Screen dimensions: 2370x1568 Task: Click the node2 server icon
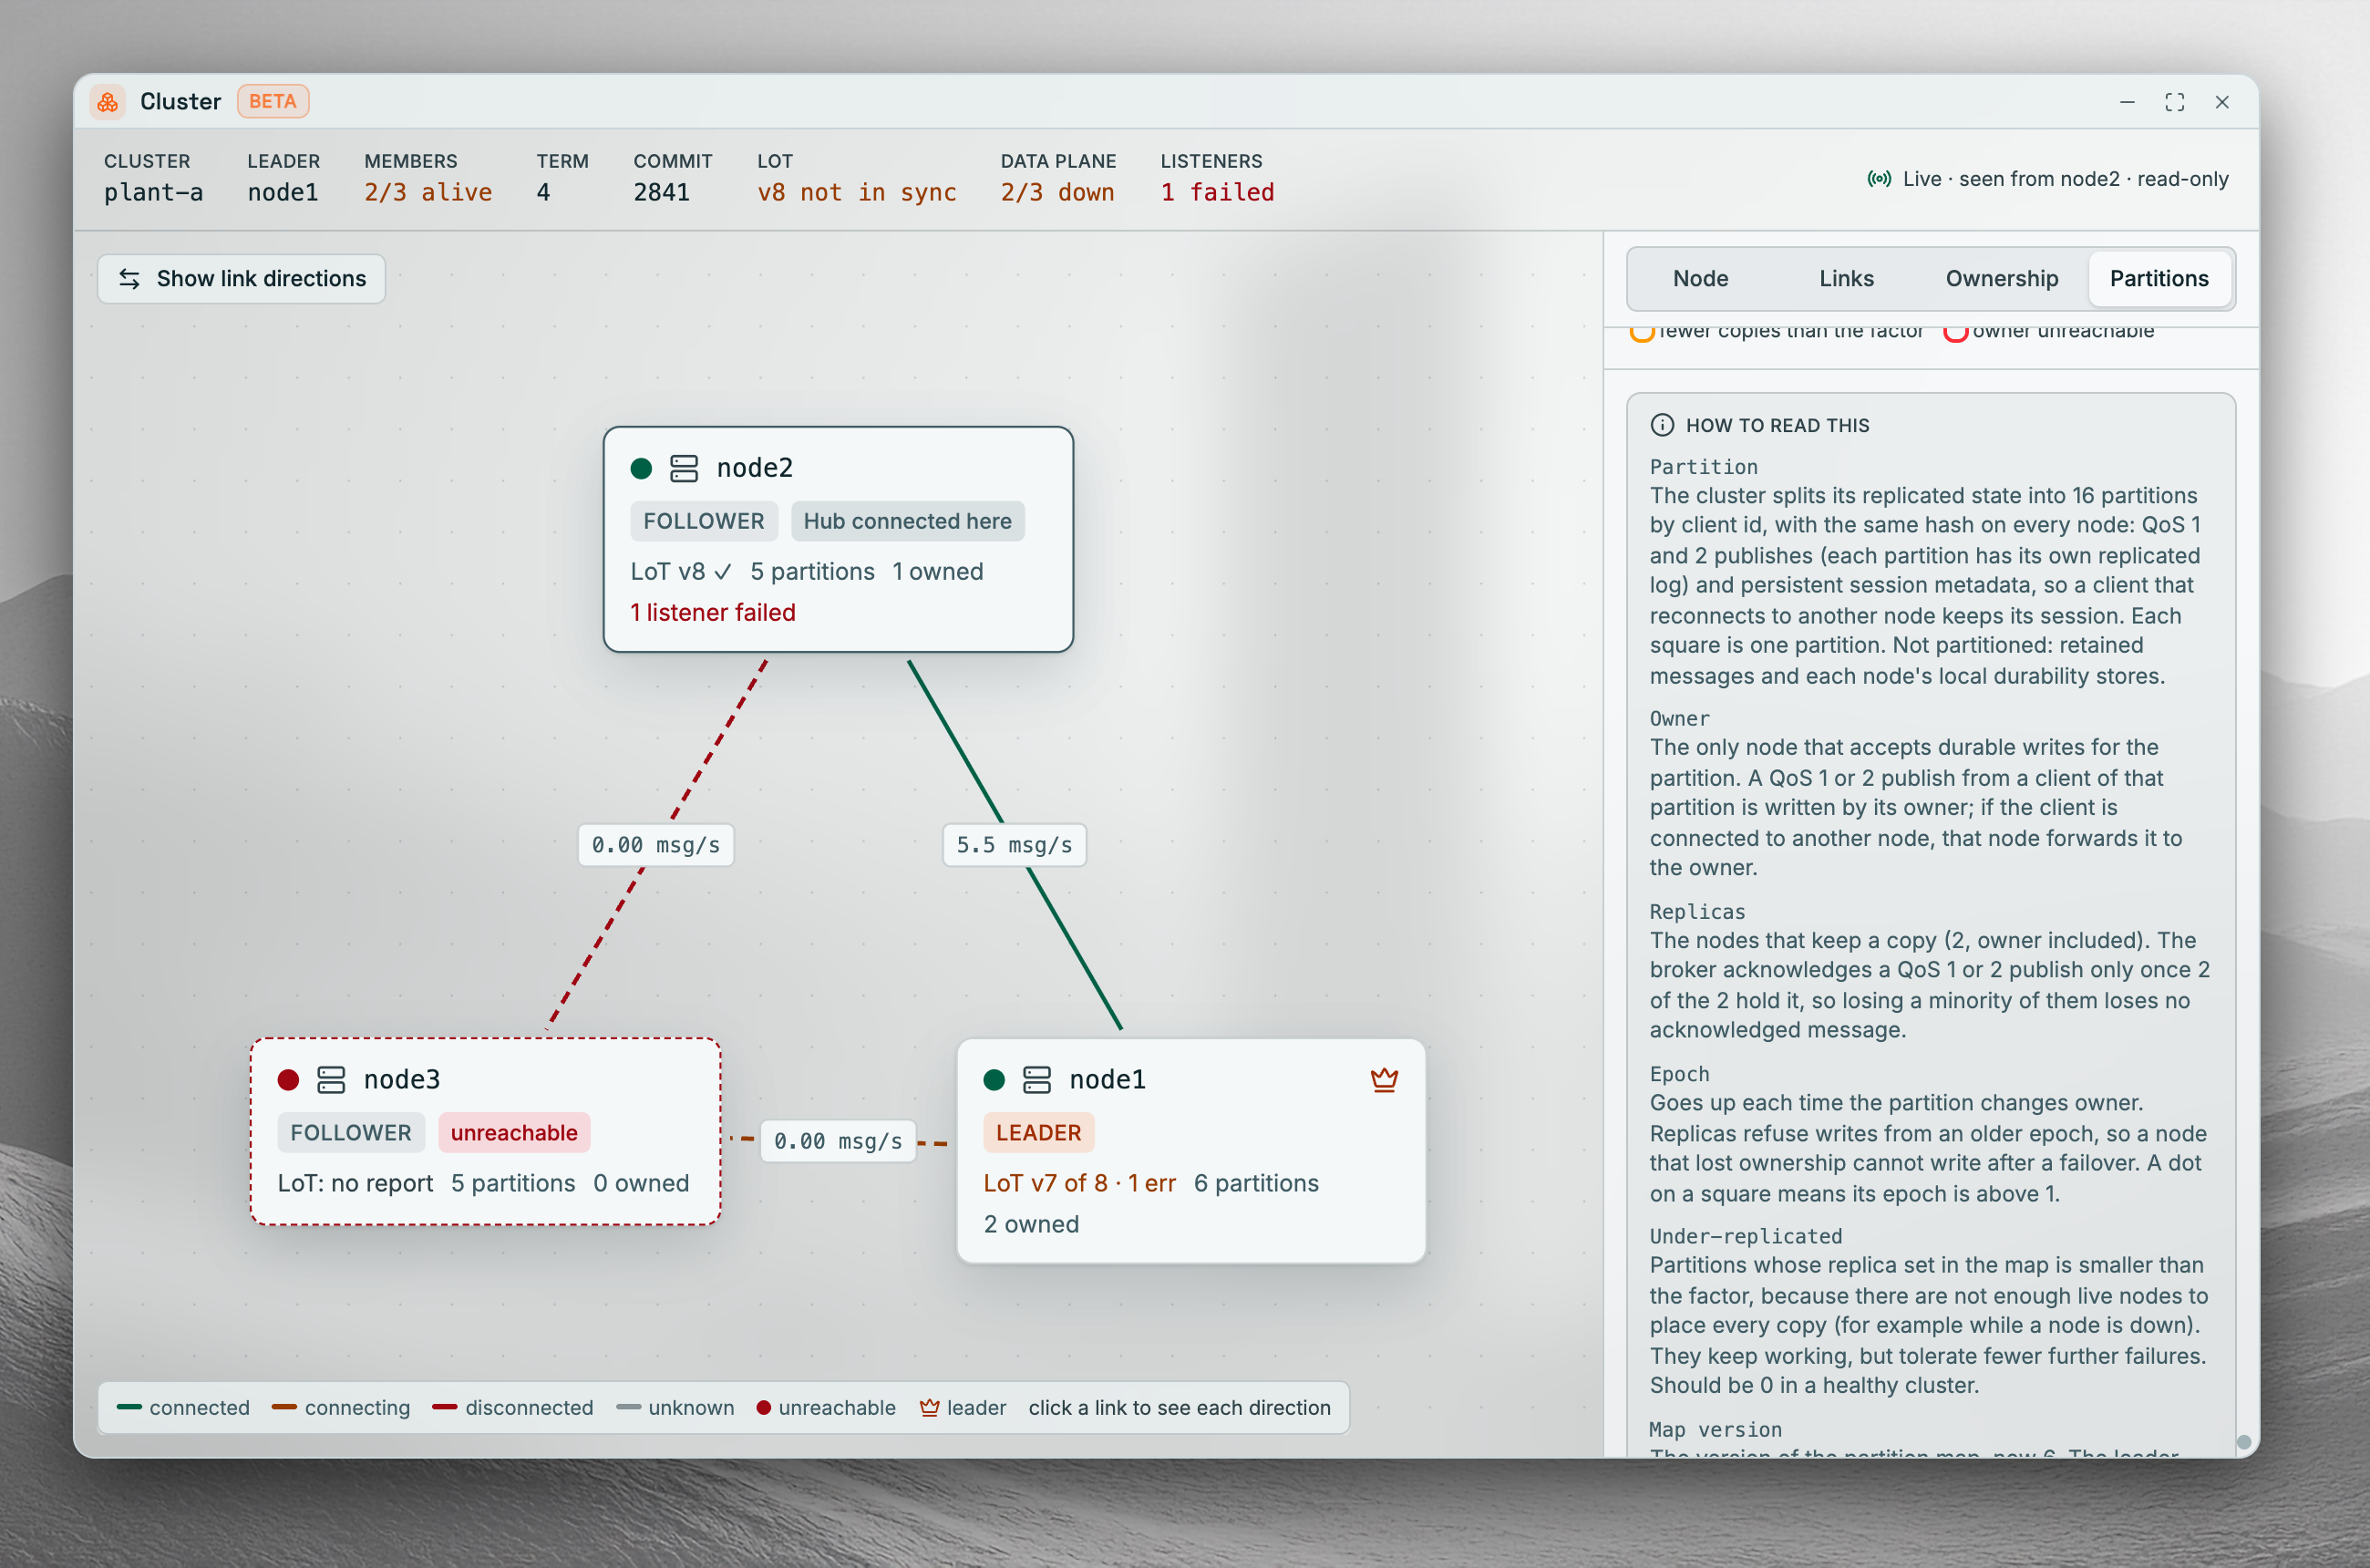[x=684, y=469]
